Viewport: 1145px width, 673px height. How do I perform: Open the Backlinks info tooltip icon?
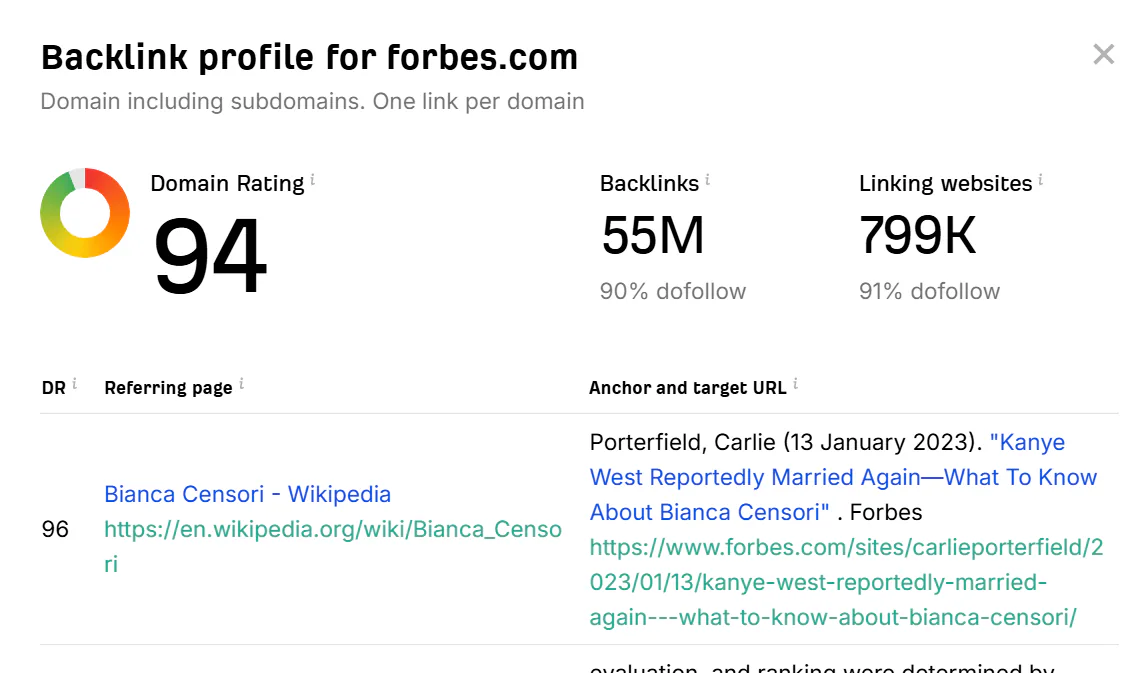708,179
